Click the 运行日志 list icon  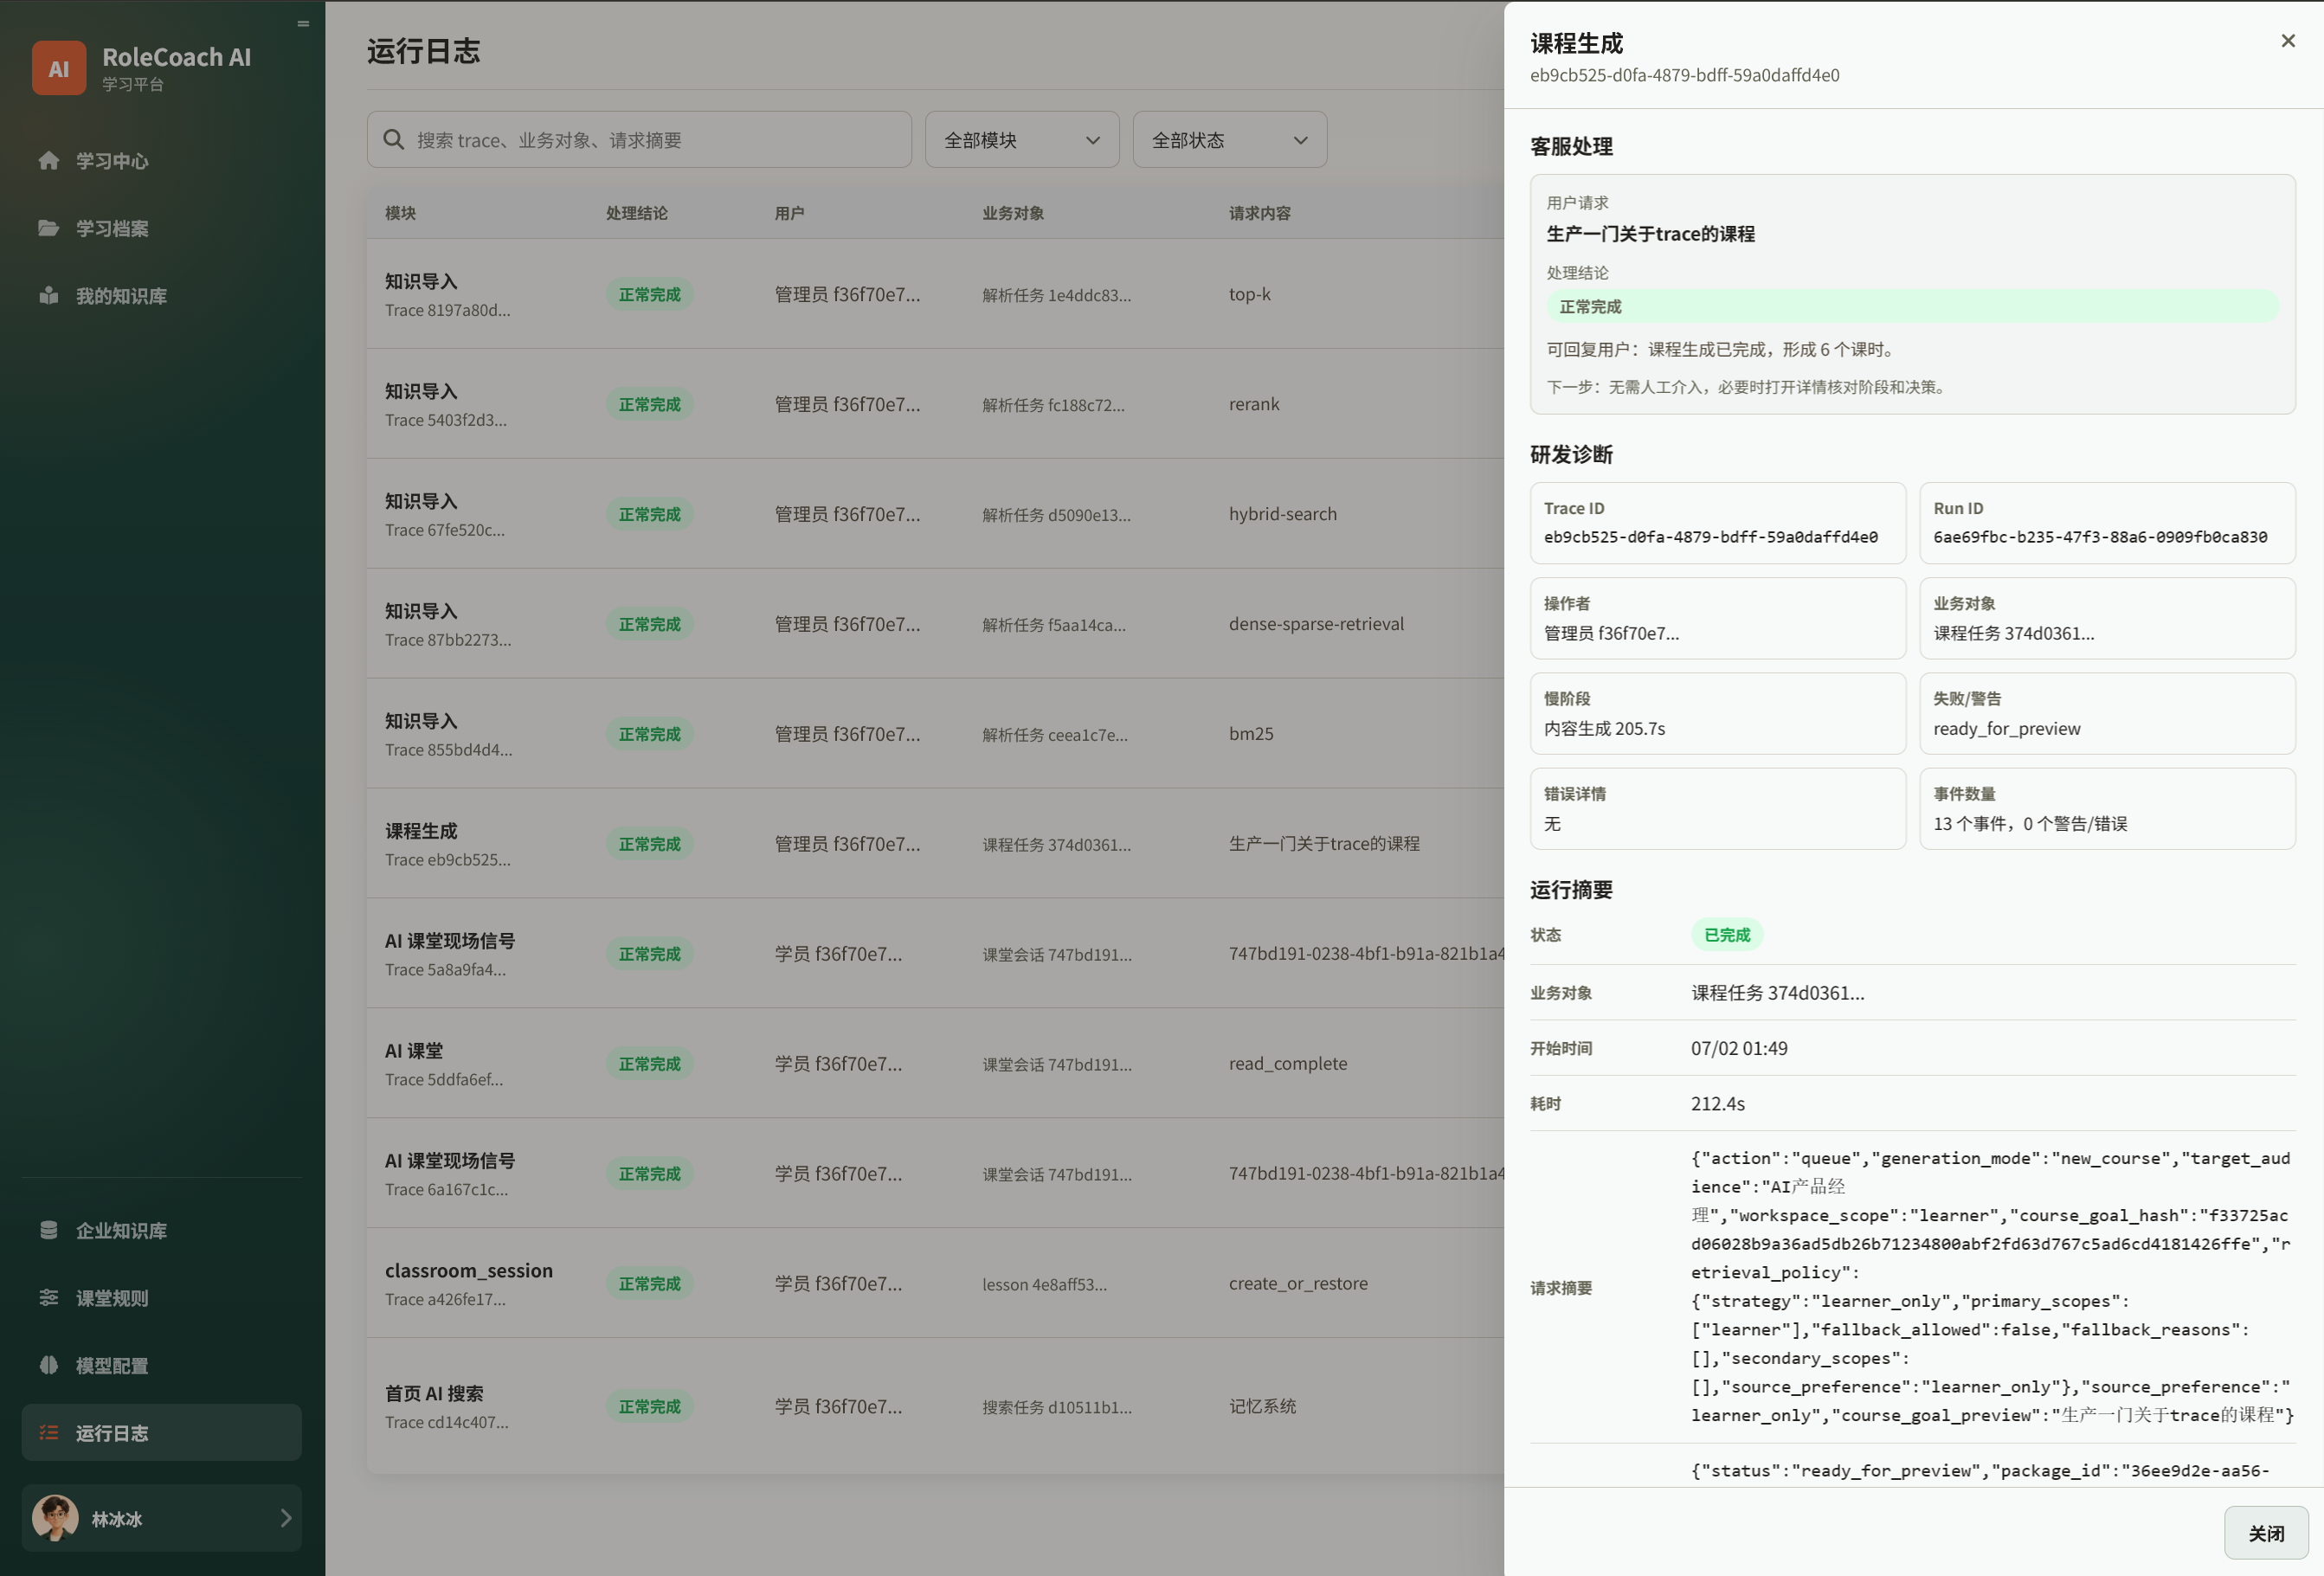48,1433
